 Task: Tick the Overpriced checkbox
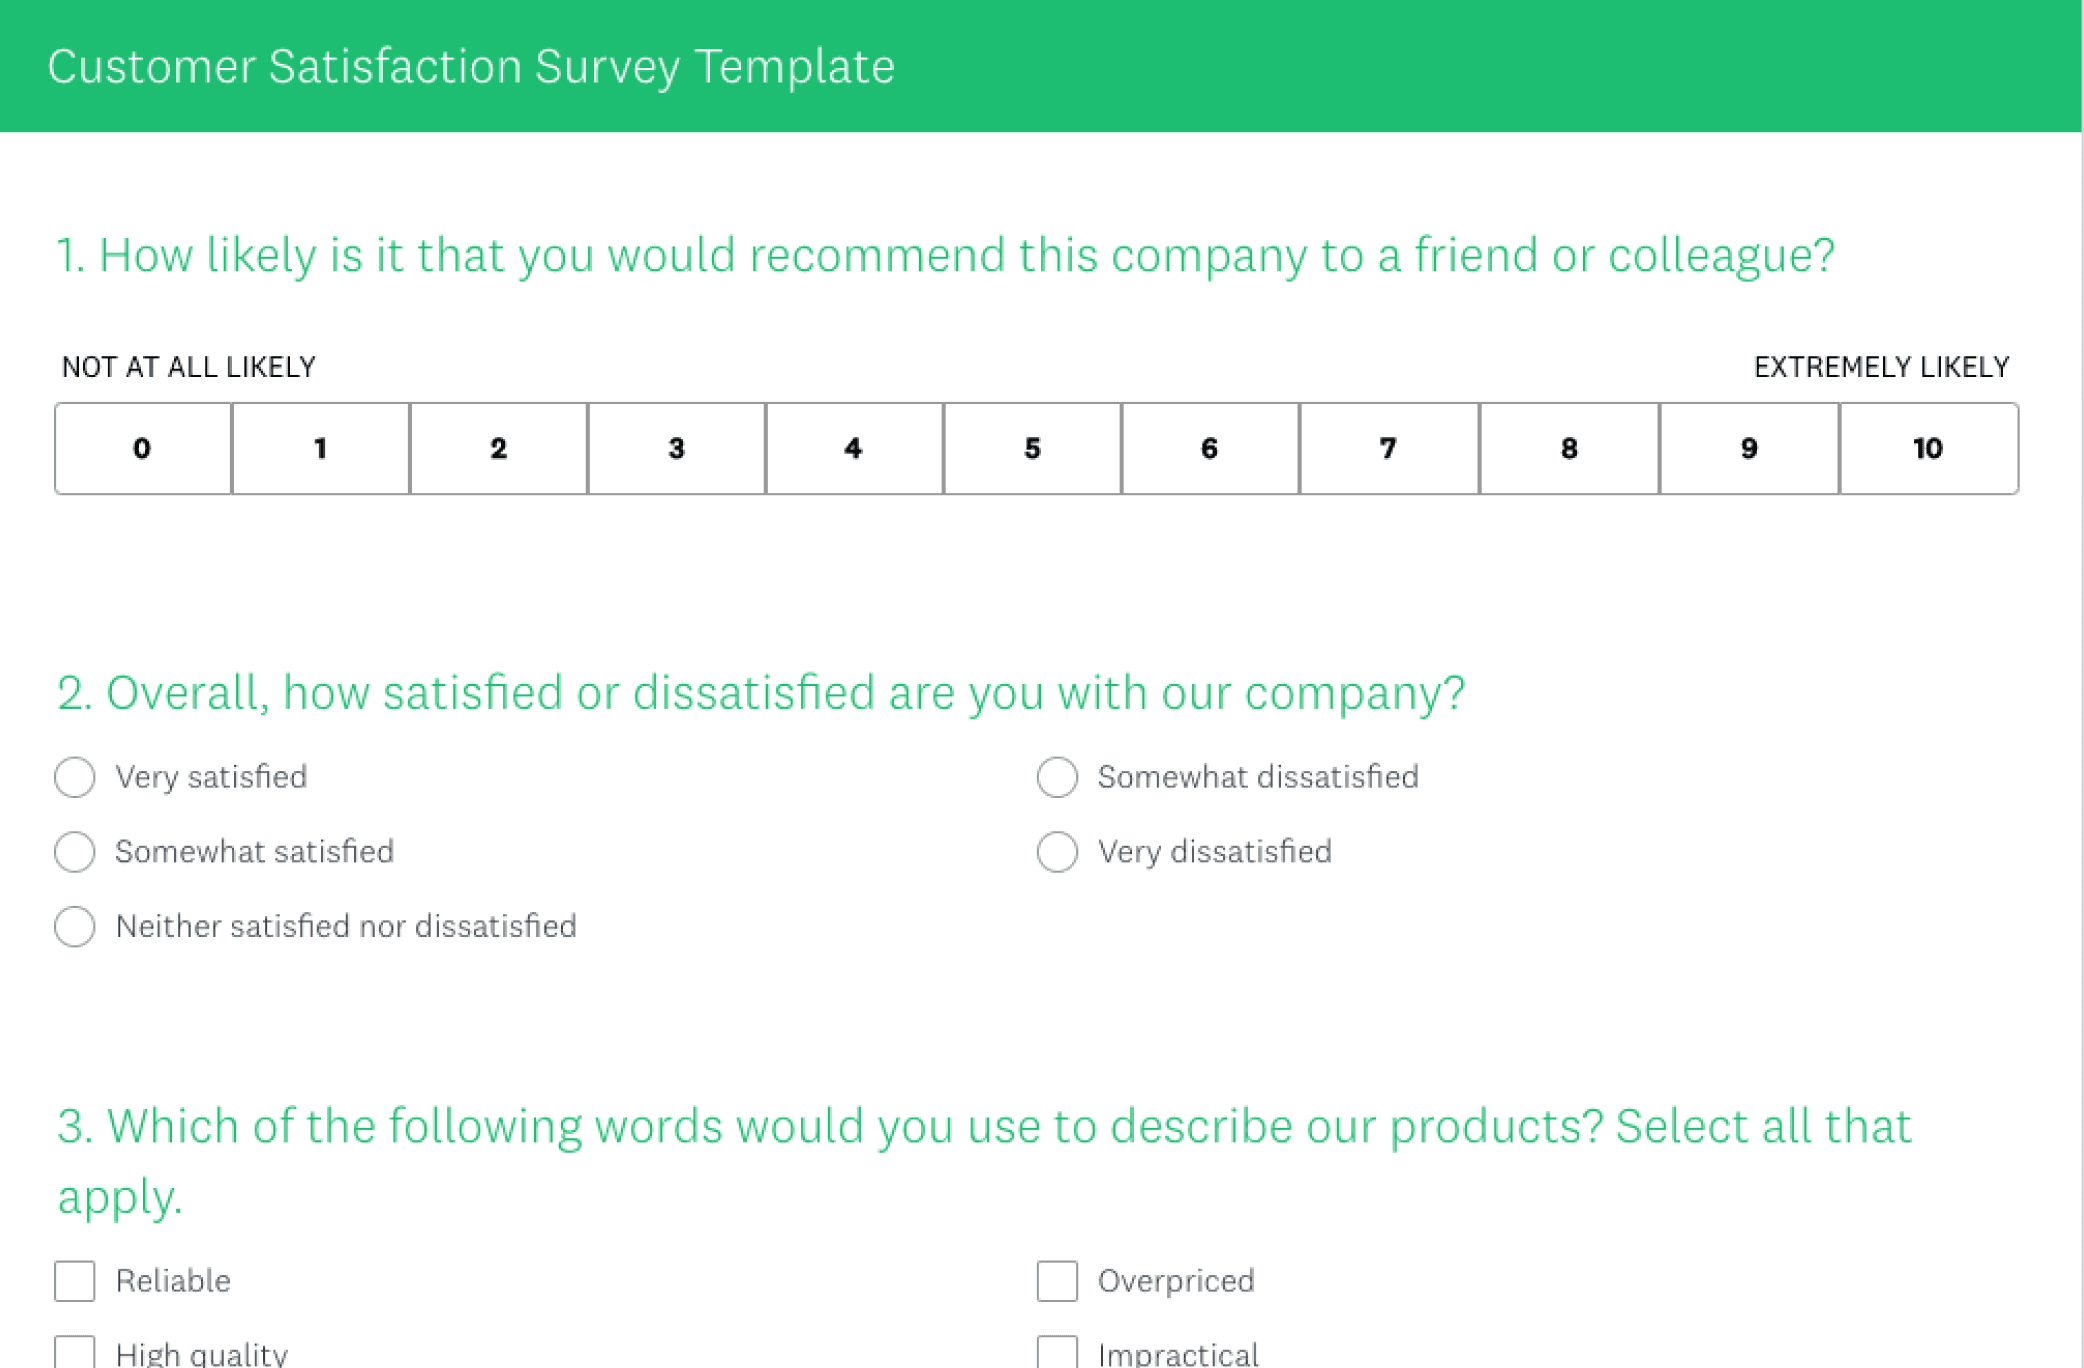[x=1057, y=1281]
